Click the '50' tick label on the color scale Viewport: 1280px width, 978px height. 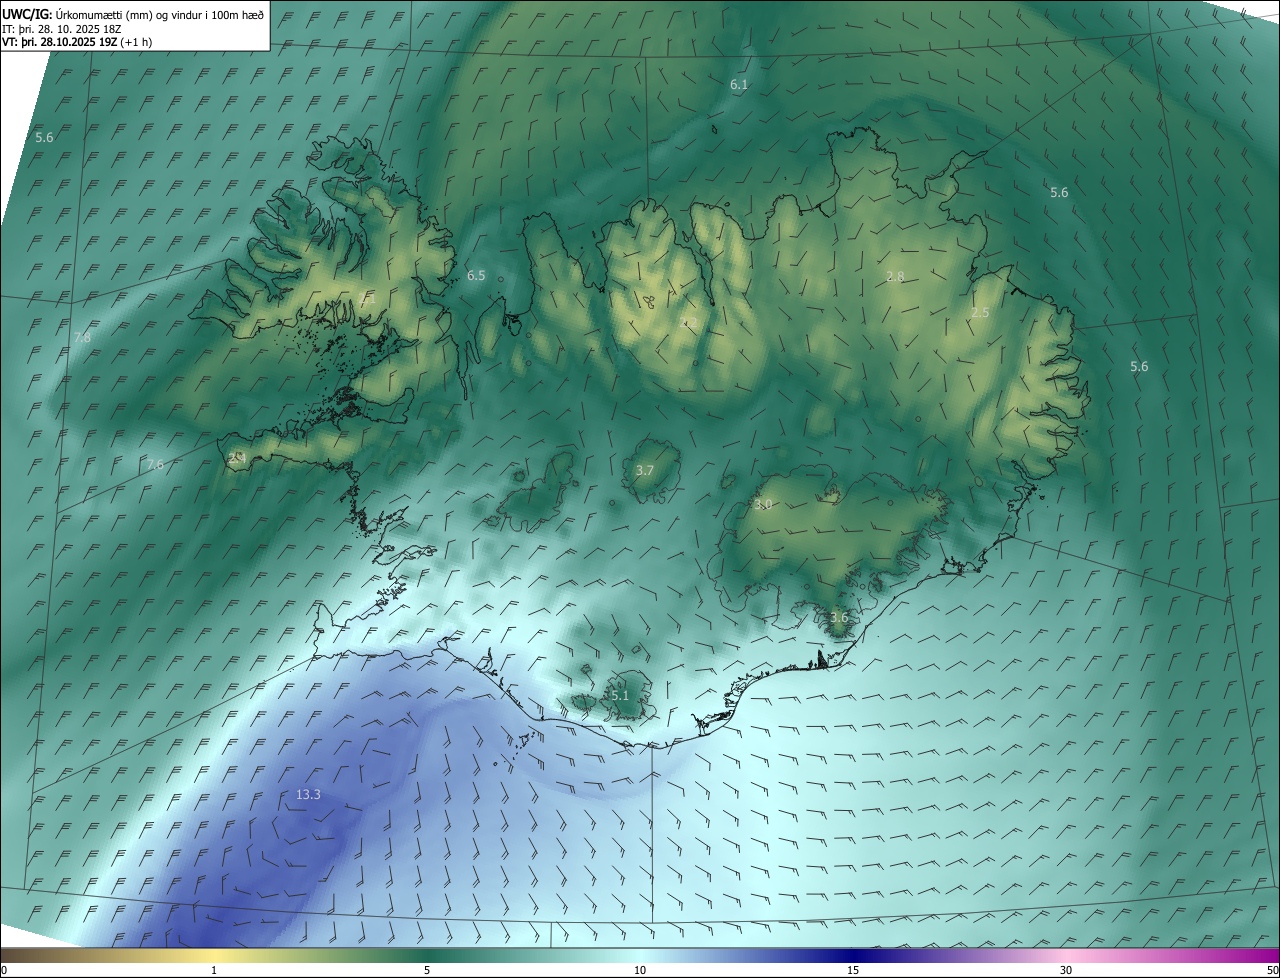[1272, 970]
